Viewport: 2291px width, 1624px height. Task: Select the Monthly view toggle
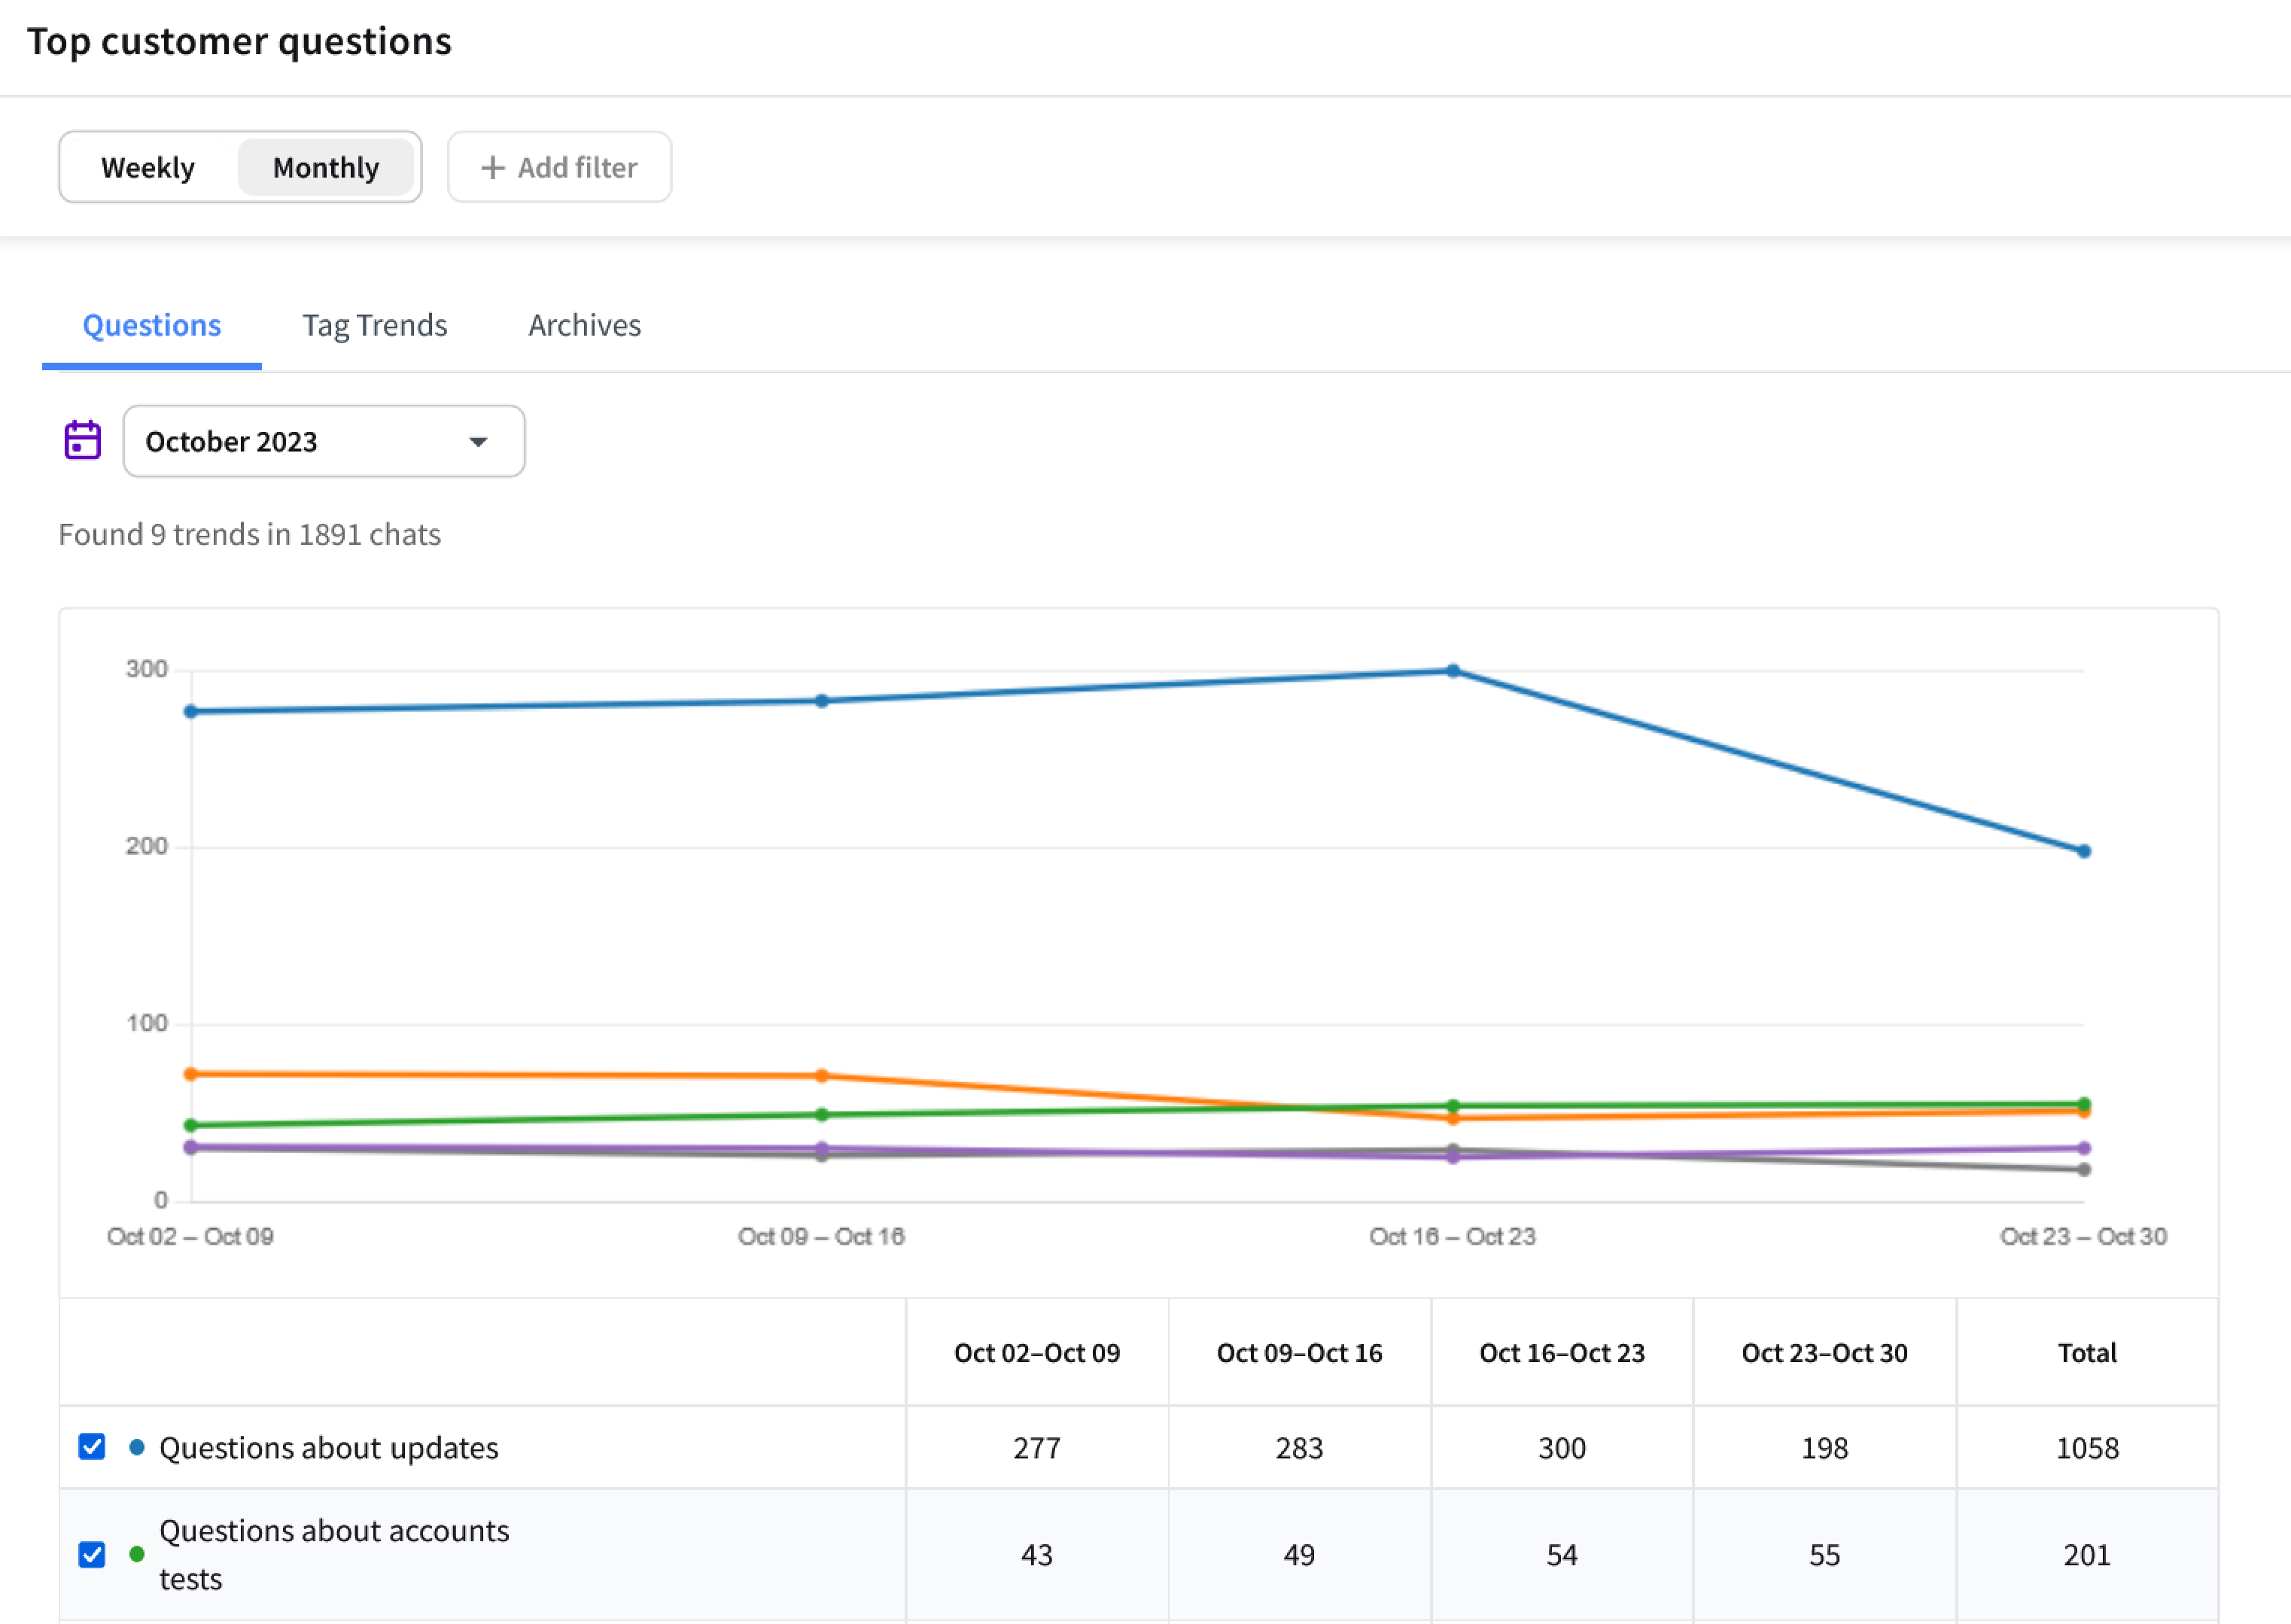(x=326, y=168)
